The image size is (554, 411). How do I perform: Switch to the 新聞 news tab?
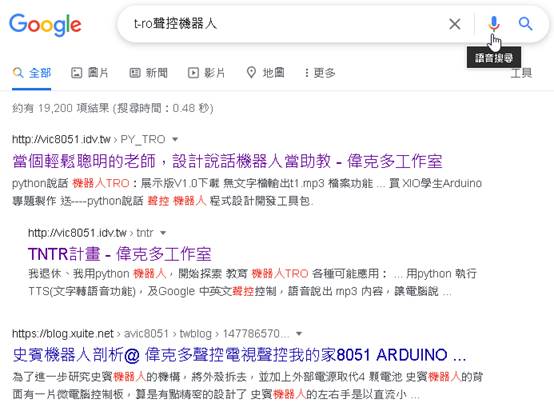148,73
